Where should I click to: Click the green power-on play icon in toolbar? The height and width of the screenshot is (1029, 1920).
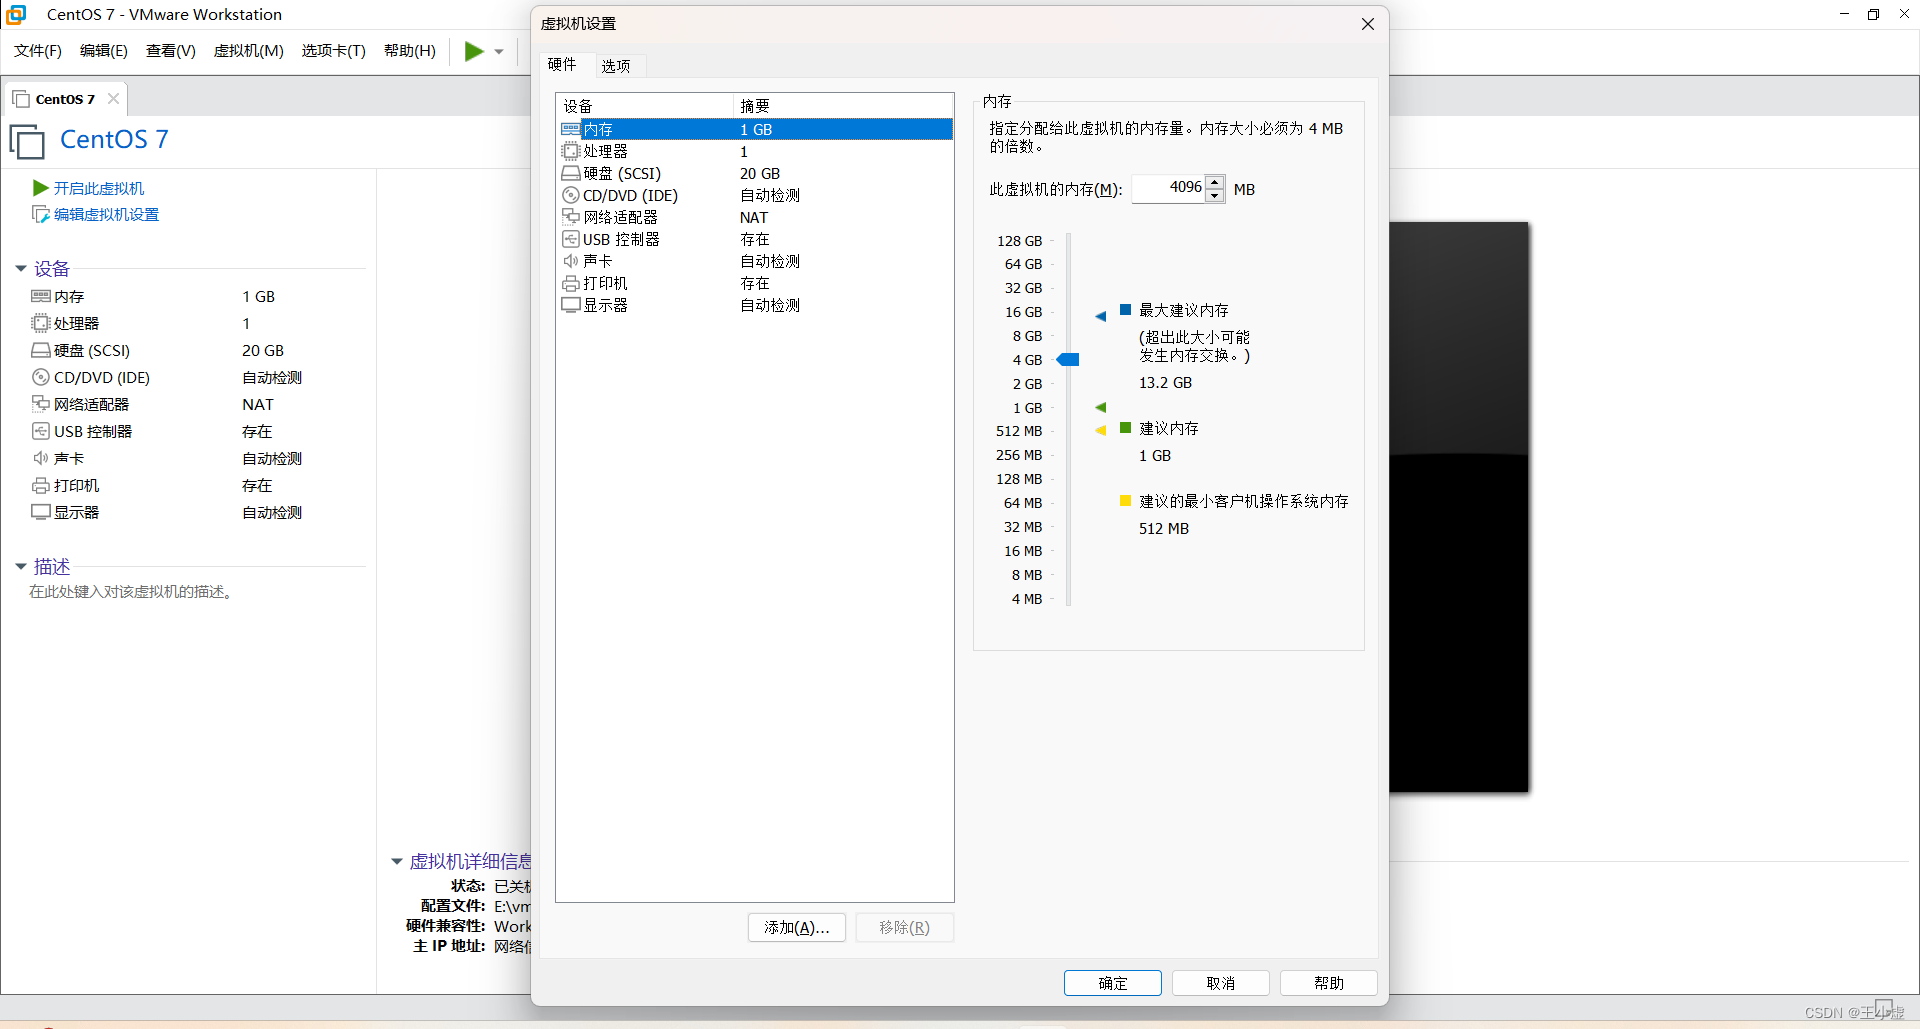[x=474, y=51]
